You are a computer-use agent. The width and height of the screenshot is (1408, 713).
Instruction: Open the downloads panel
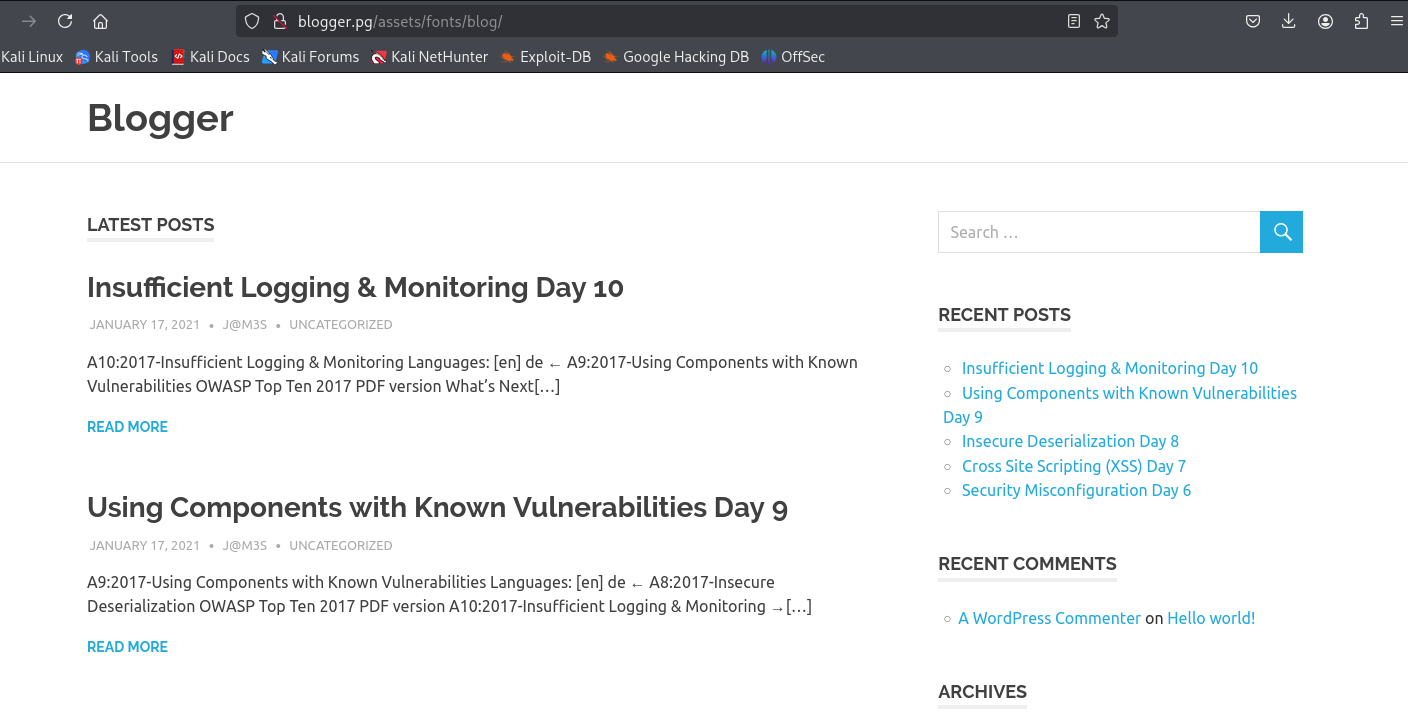(1288, 21)
